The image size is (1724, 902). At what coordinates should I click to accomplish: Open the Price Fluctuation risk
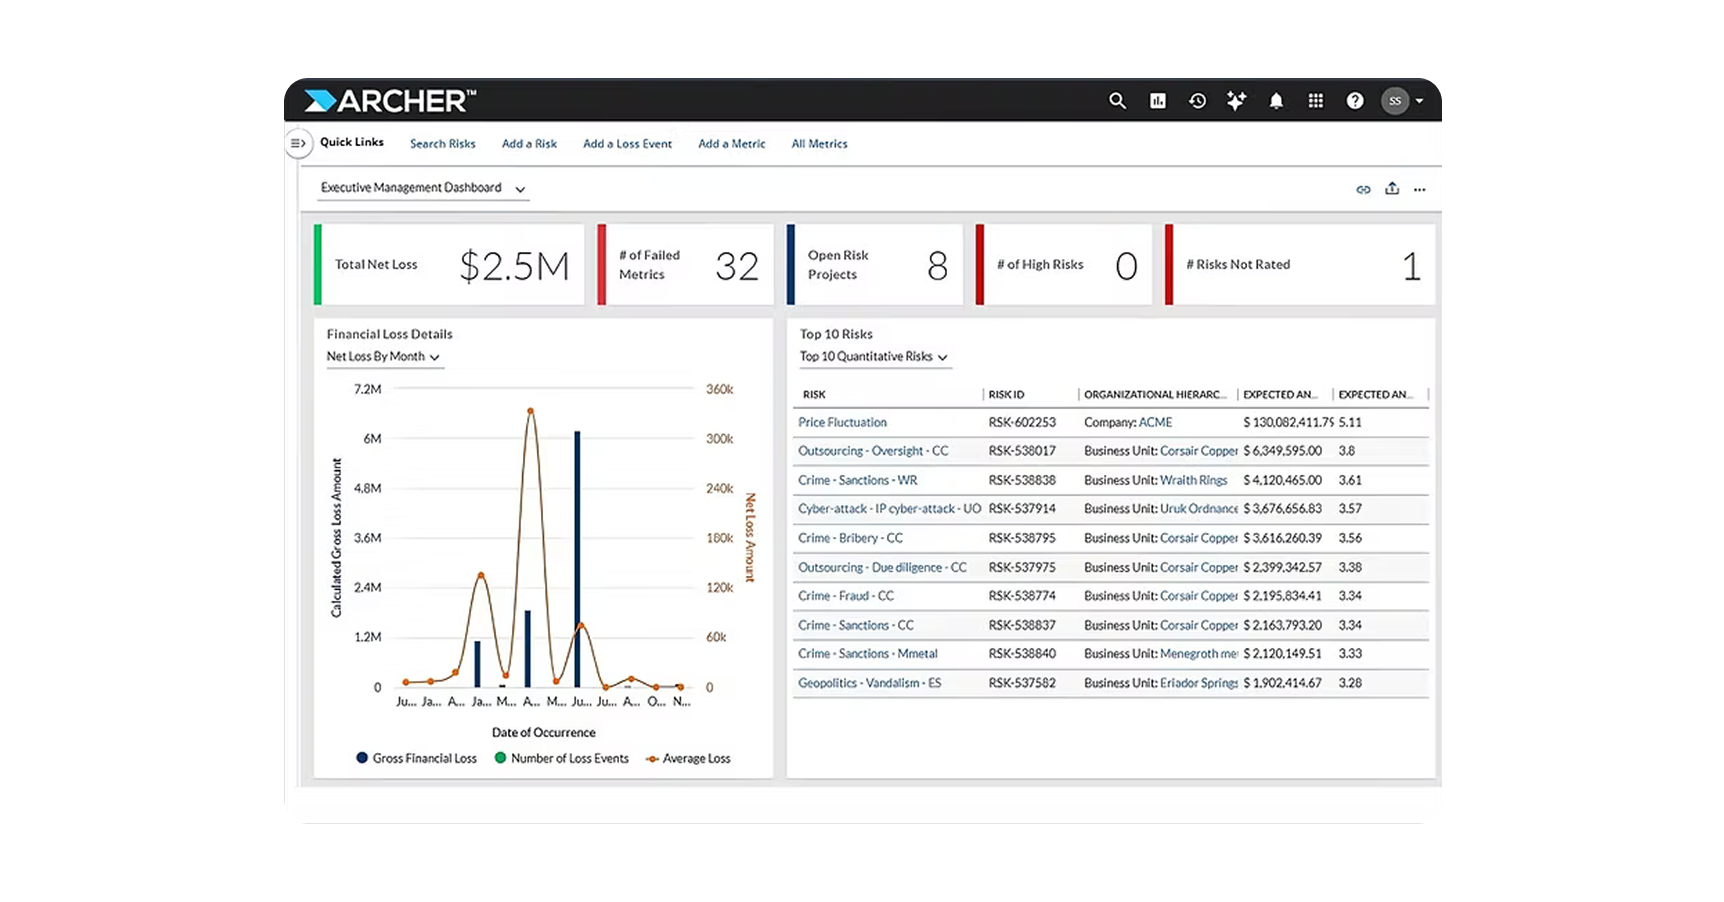pos(842,423)
